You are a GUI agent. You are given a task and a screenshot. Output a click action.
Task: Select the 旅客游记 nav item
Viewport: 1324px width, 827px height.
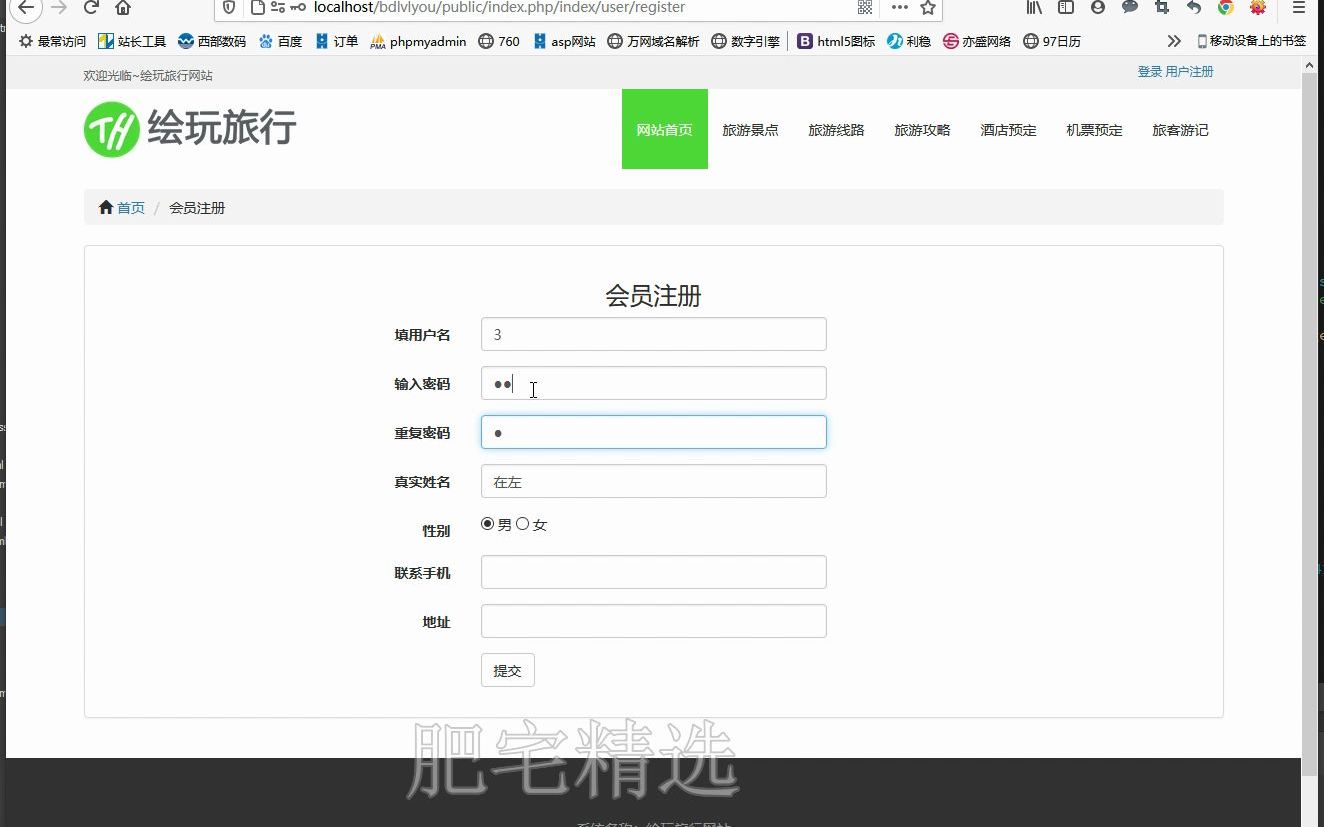click(1180, 130)
